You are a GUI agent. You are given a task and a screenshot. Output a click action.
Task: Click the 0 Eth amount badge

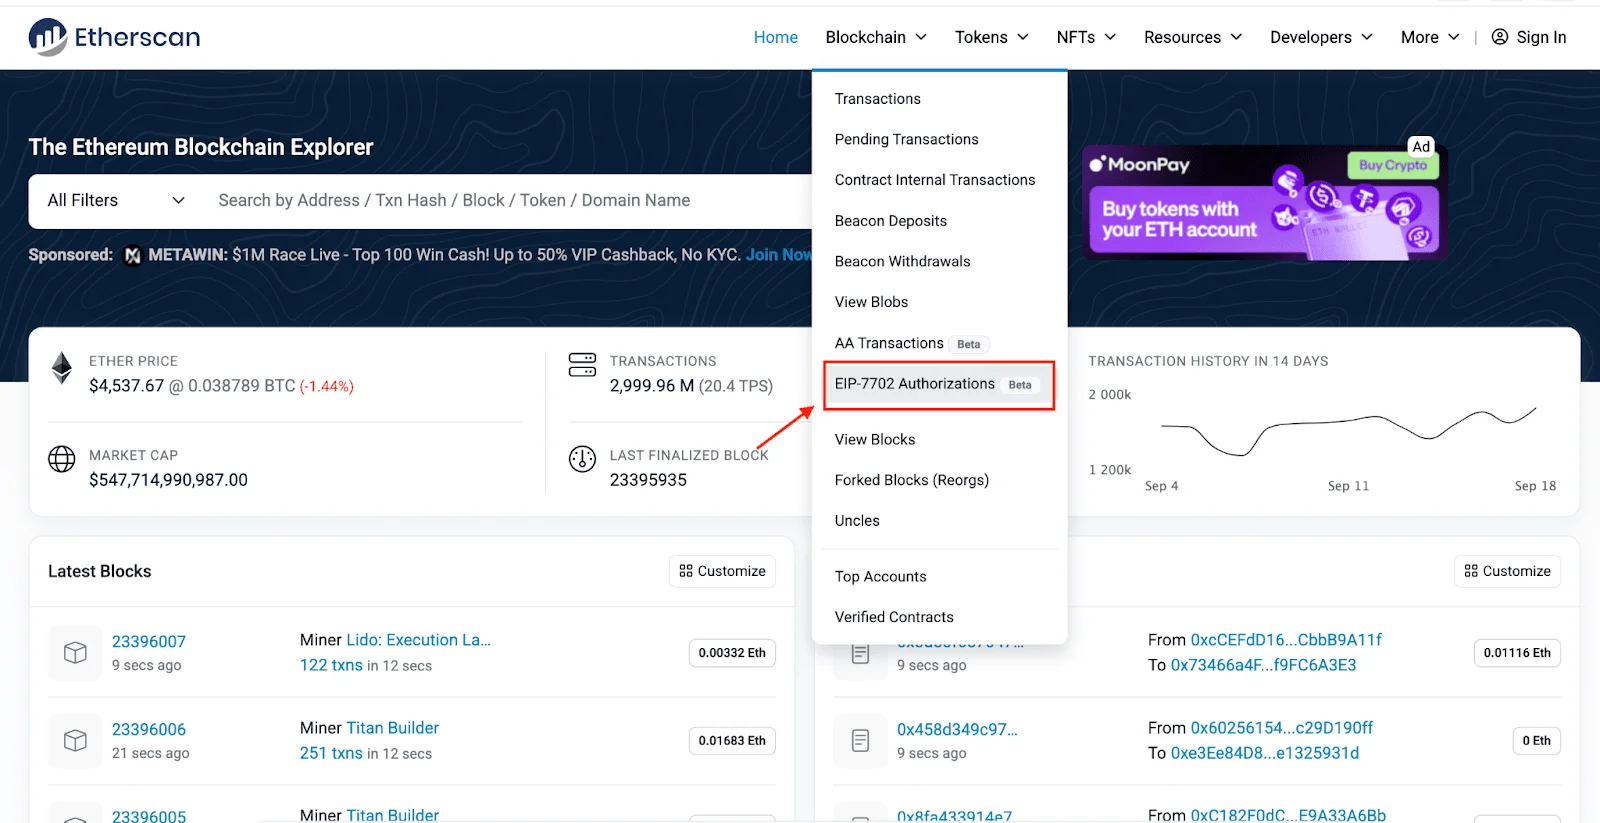[x=1536, y=741]
